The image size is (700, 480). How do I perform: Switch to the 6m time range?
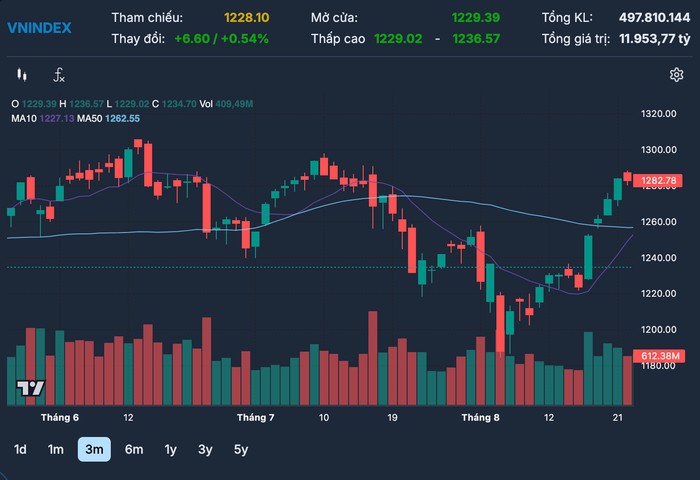134,449
